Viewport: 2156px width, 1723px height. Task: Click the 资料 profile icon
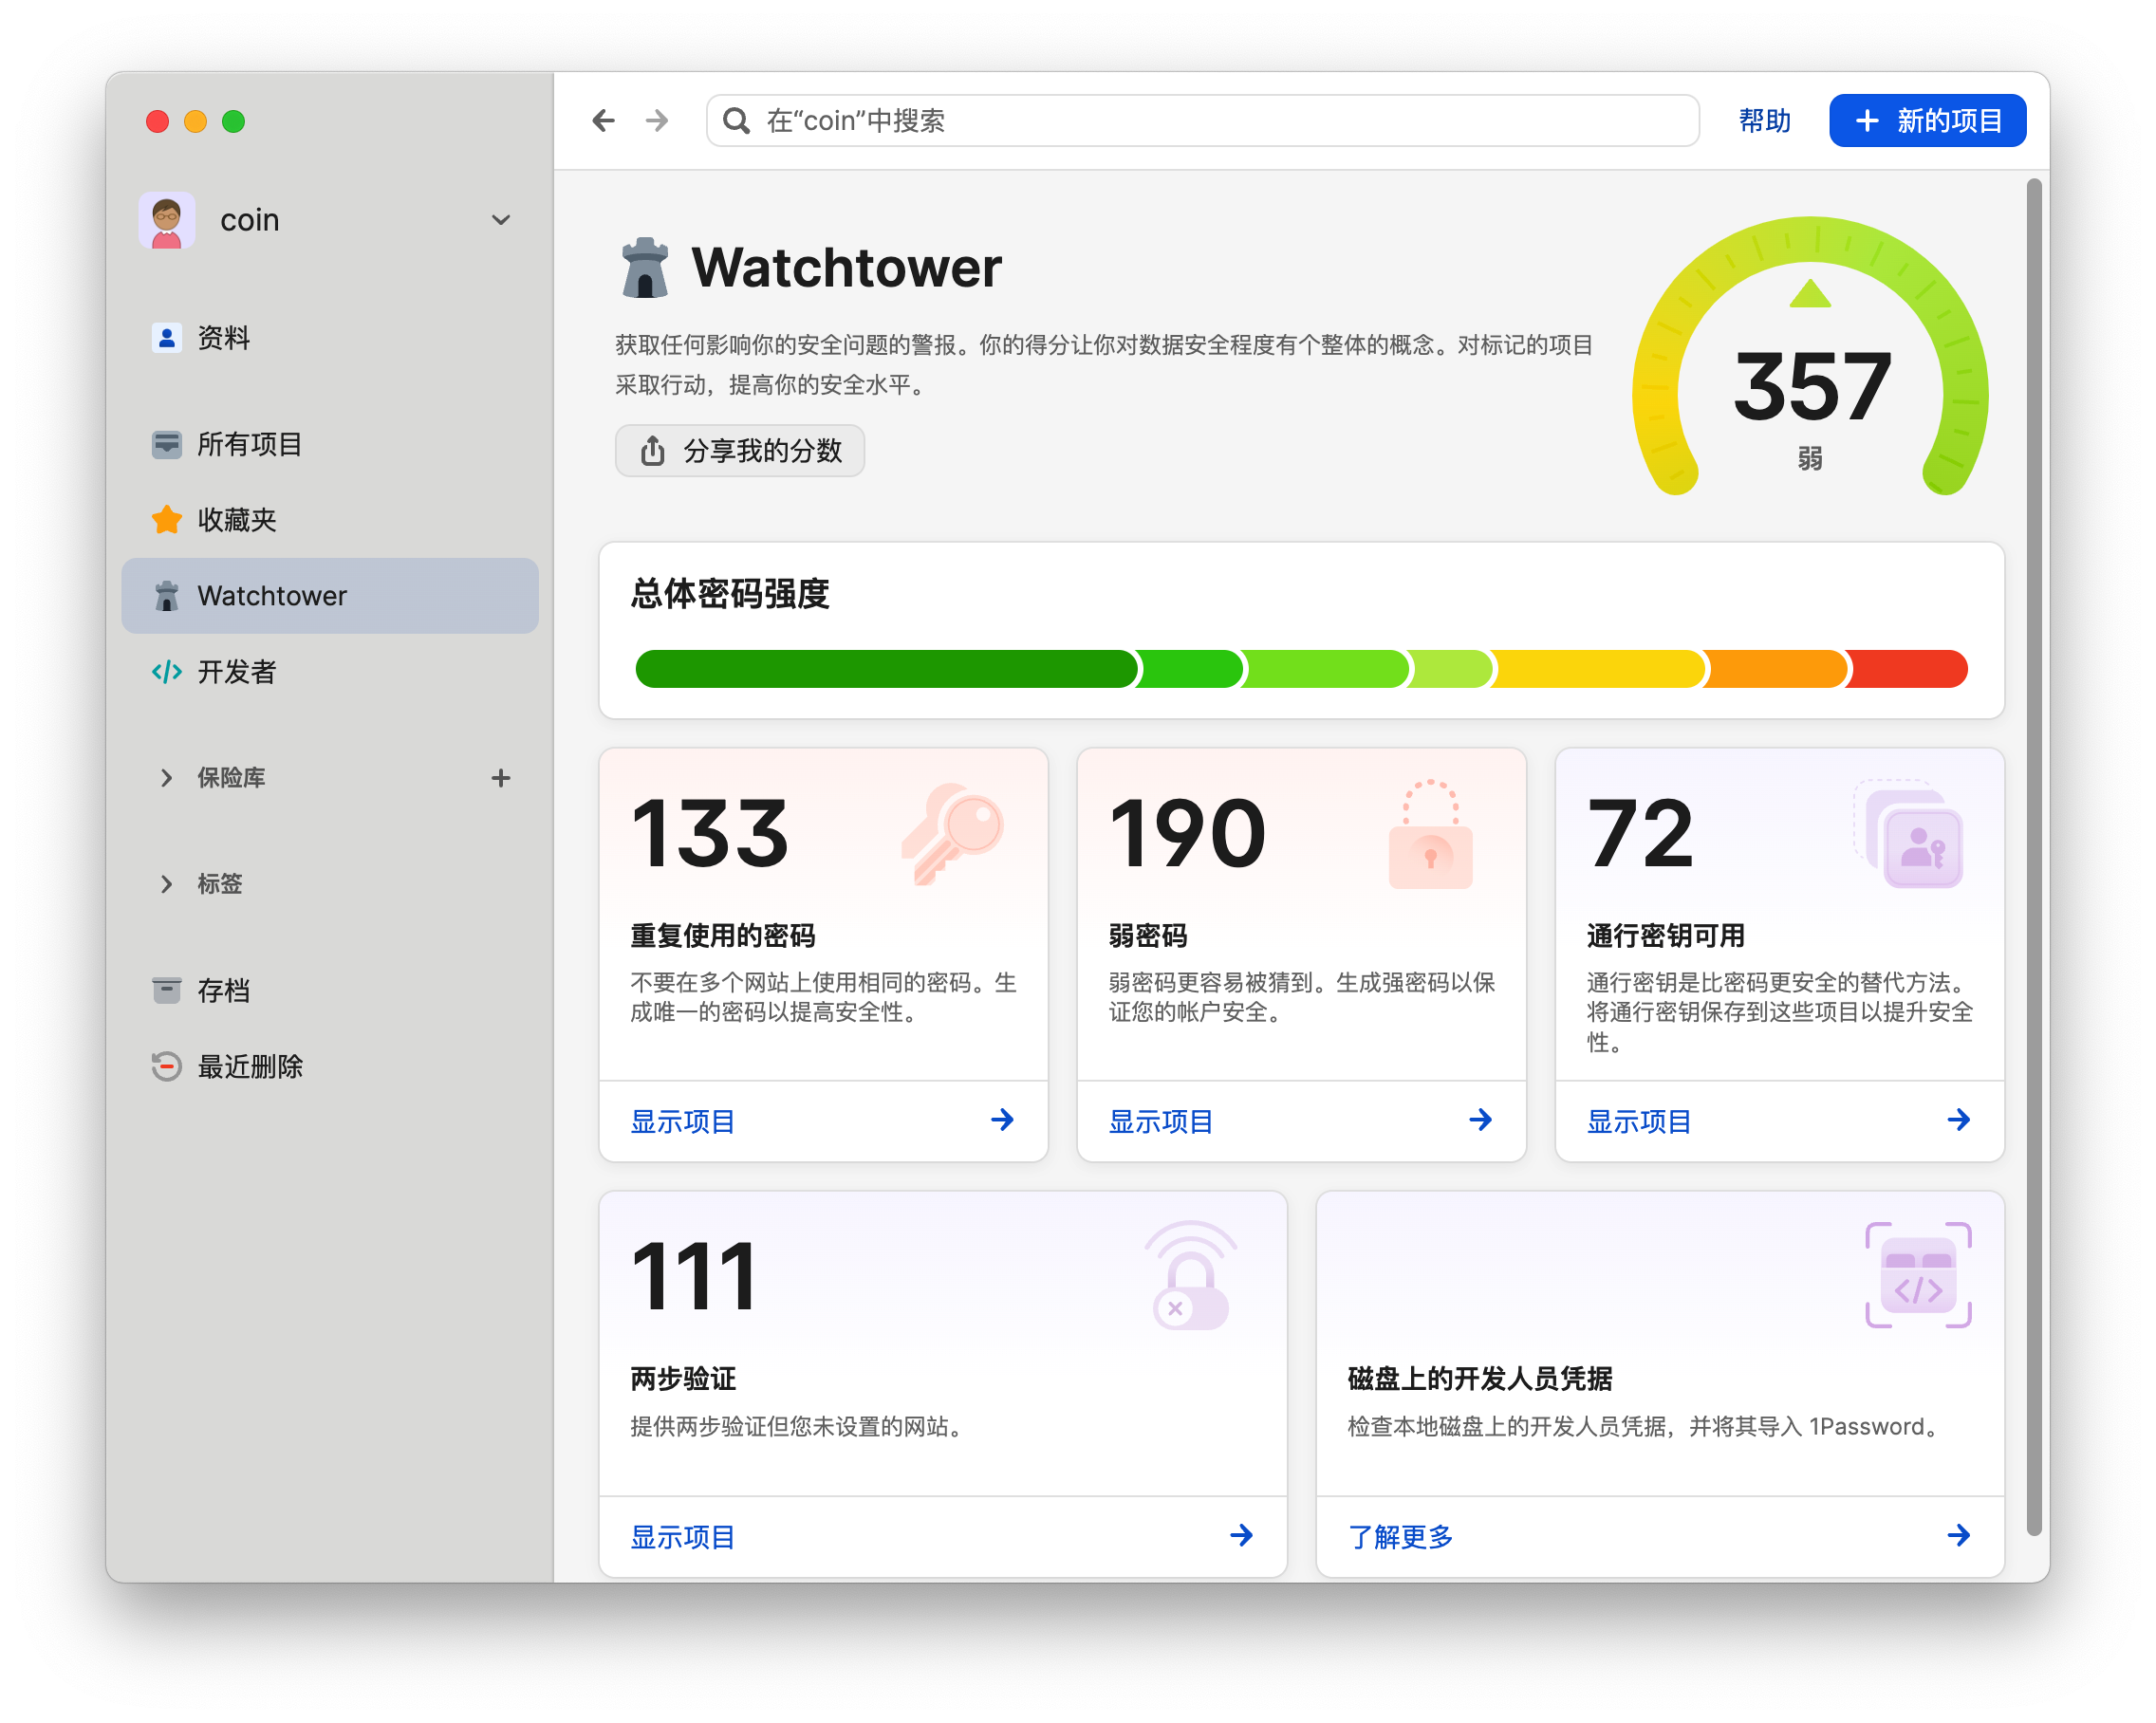click(x=166, y=338)
